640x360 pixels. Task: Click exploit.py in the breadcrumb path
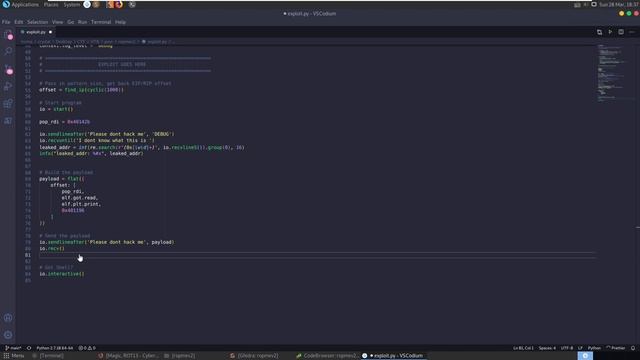(157, 42)
